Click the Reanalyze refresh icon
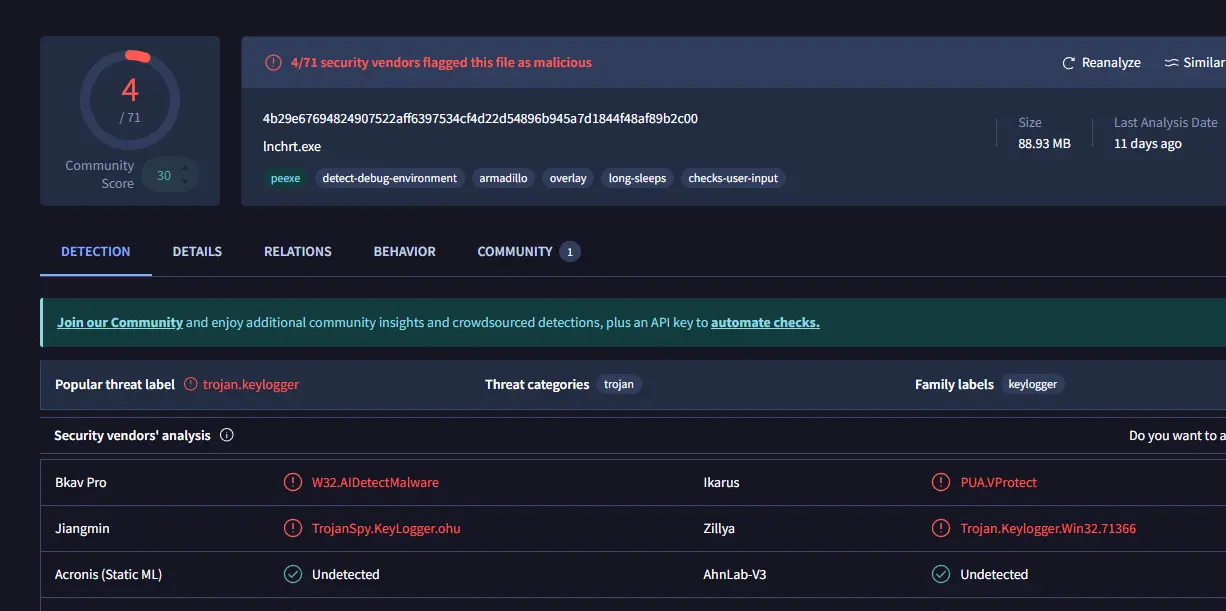This screenshot has height=611, width=1226. [1068, 63]
